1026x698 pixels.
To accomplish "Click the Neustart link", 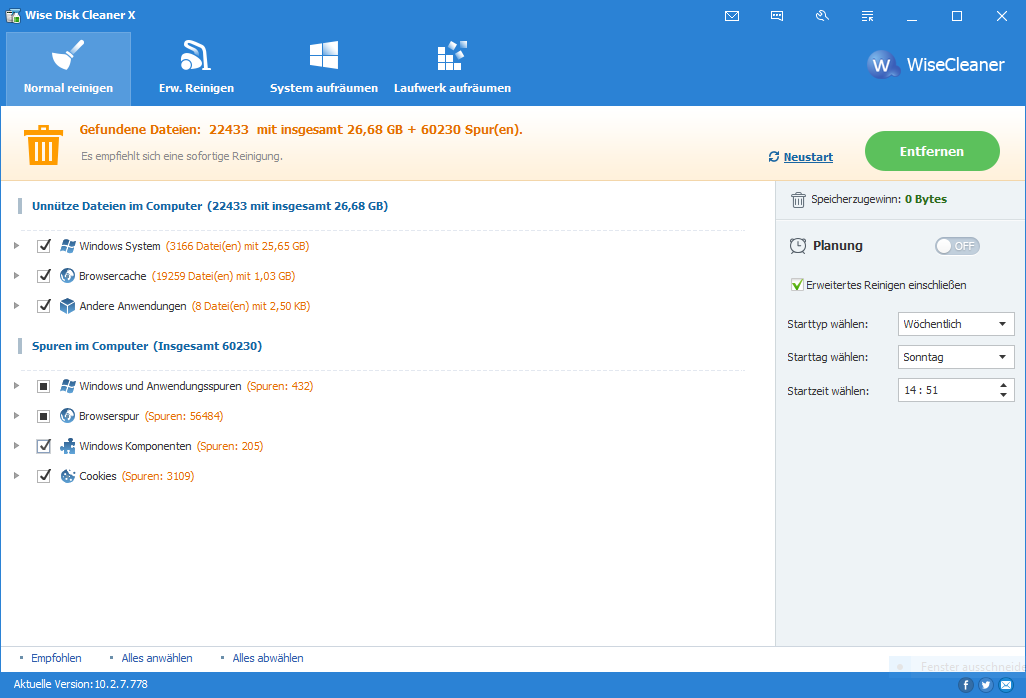I will [807, 157].
